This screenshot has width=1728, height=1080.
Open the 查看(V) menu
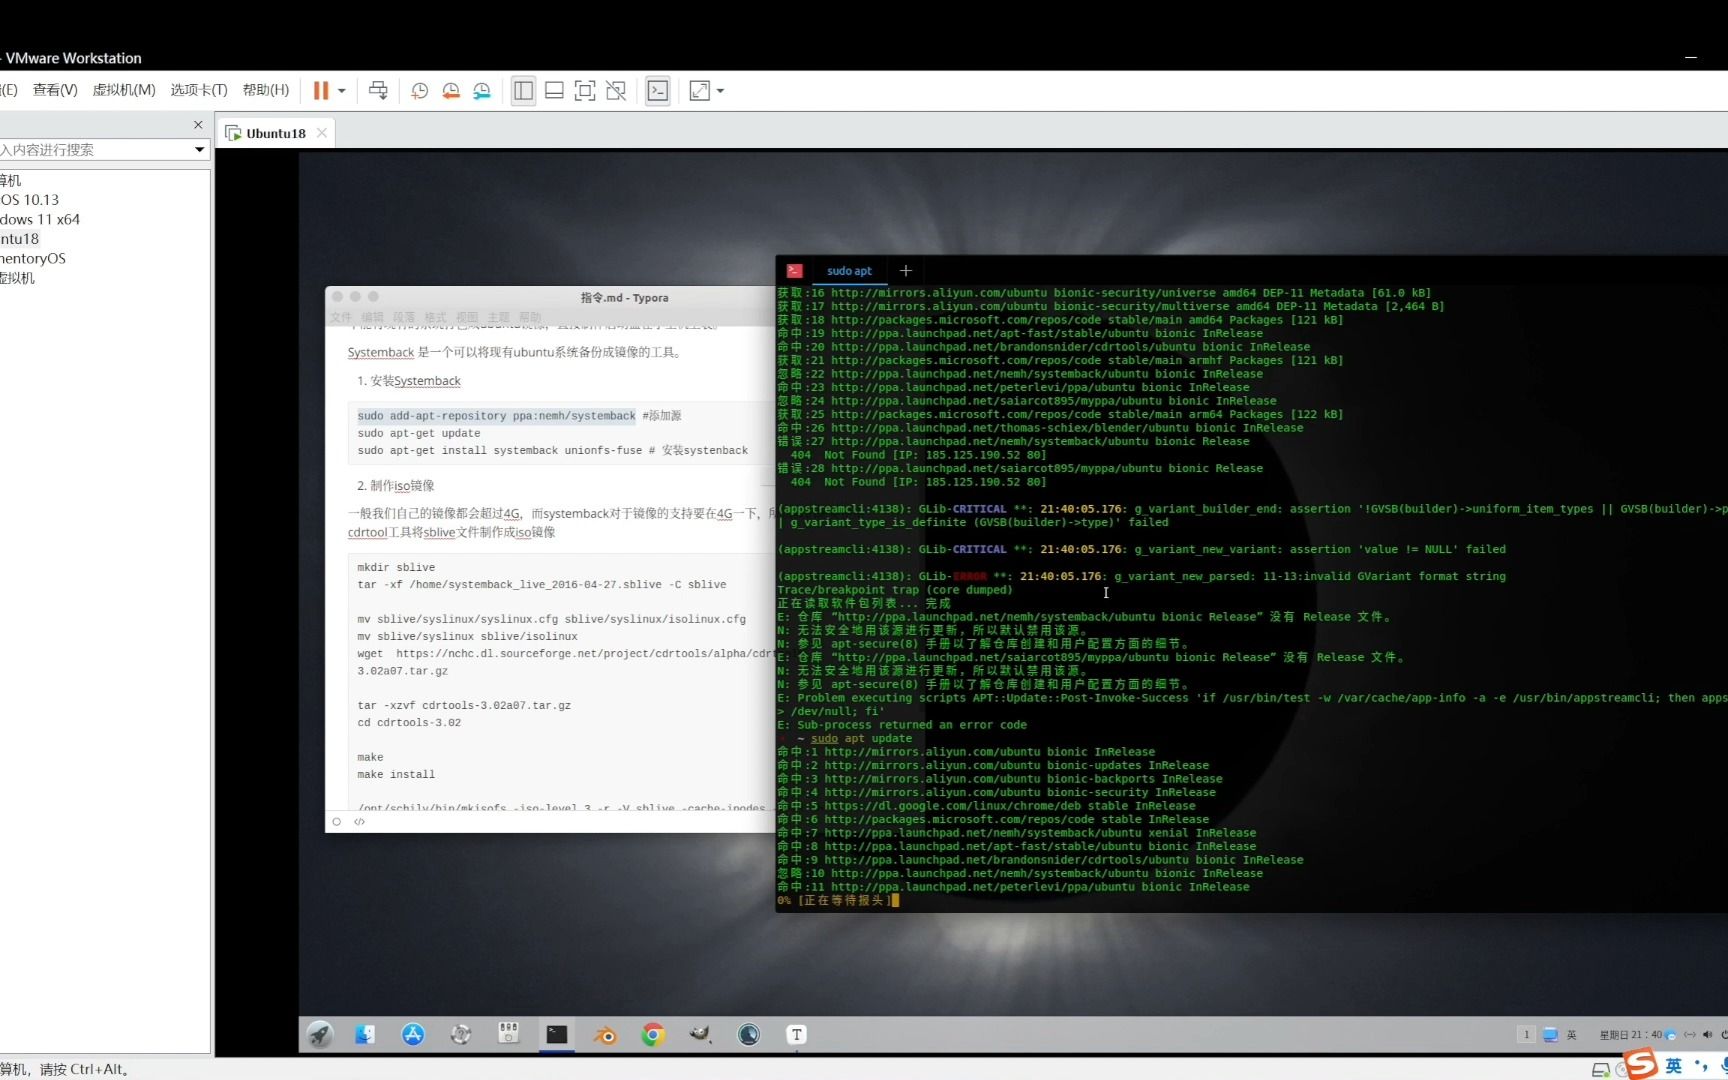(55, 90)
